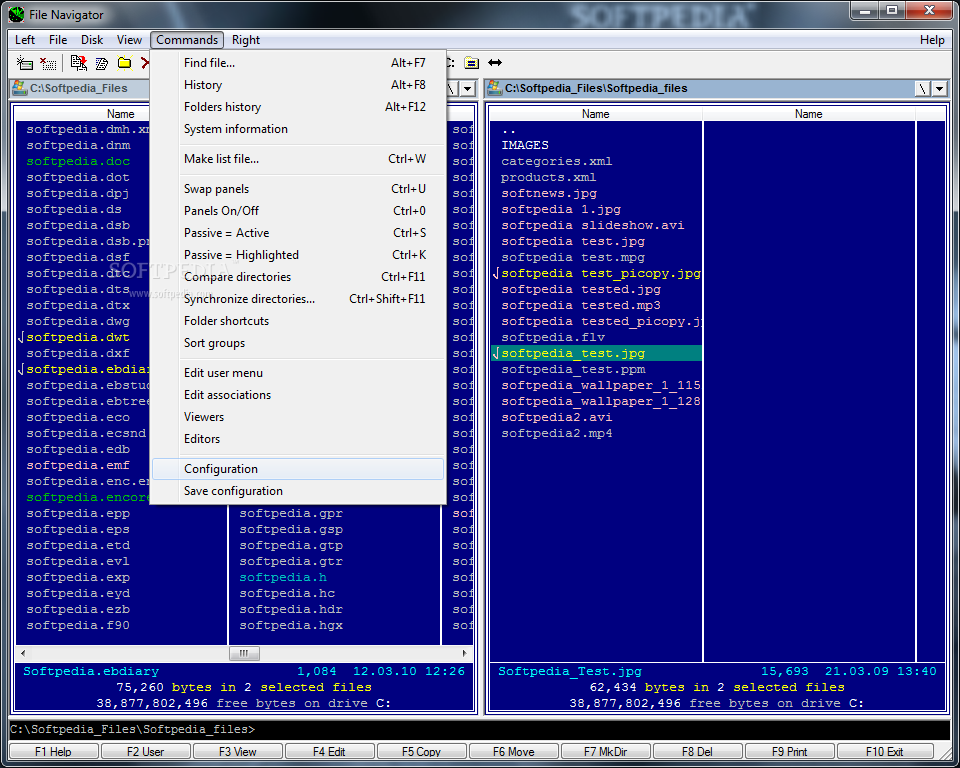
Task: Click the swap panels double-arrow icon
Action: [495, 62]
